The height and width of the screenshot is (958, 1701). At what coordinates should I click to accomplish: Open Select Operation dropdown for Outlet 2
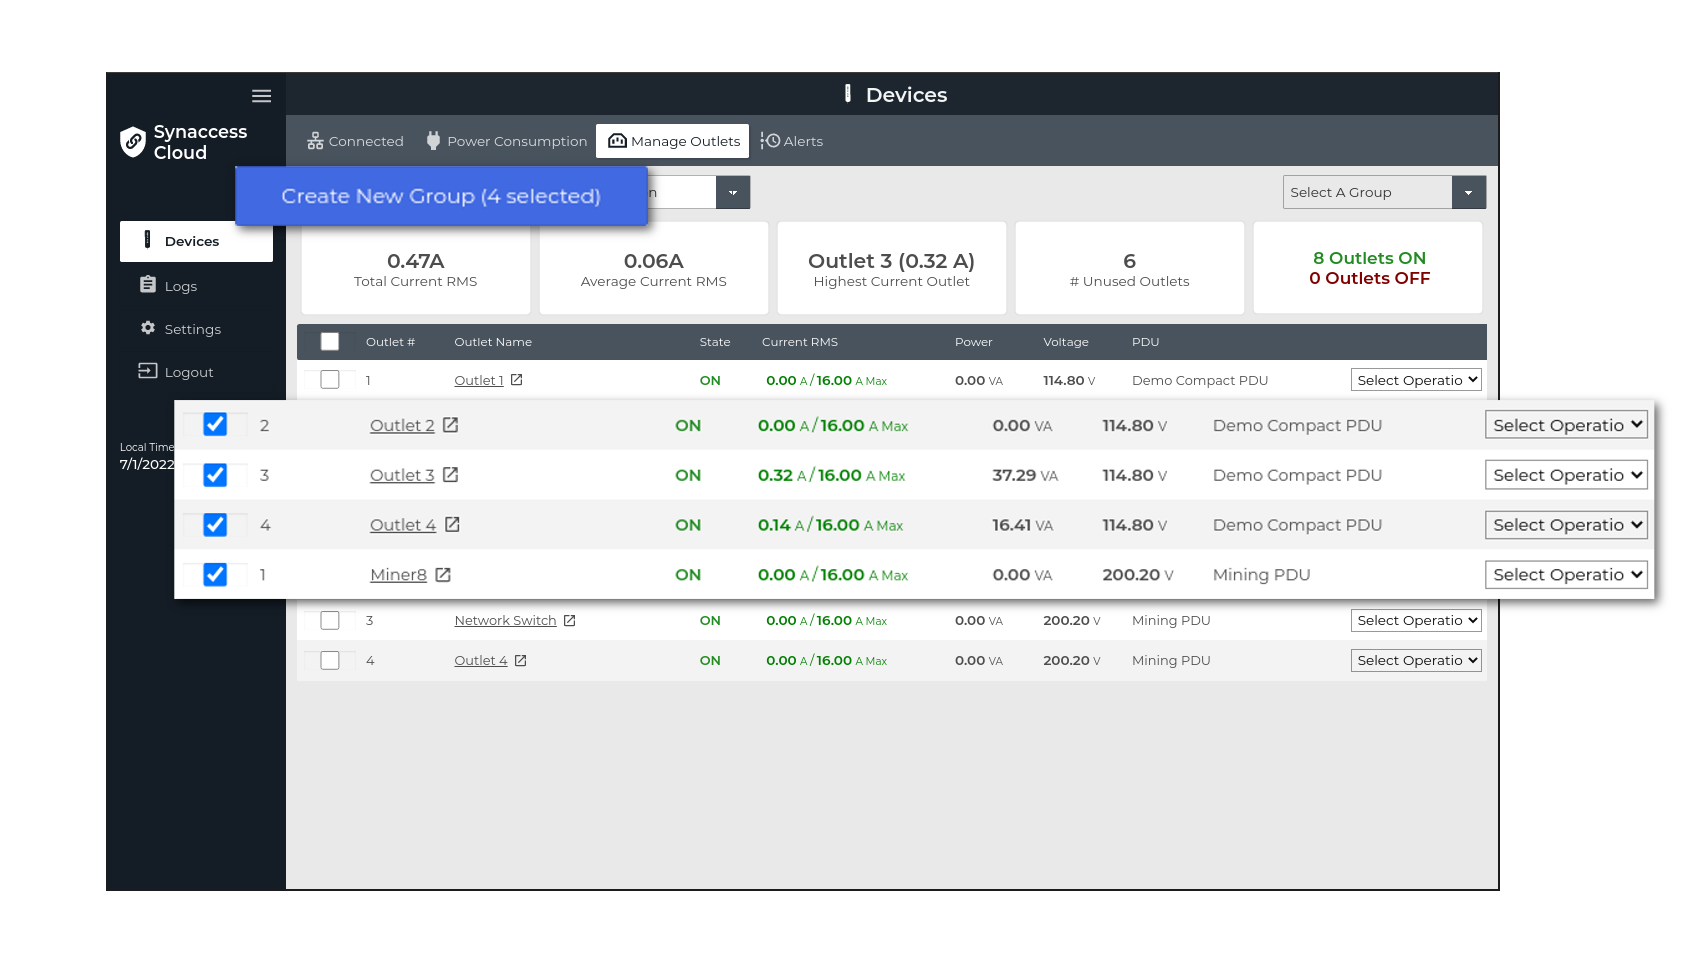coord(1566,425)
